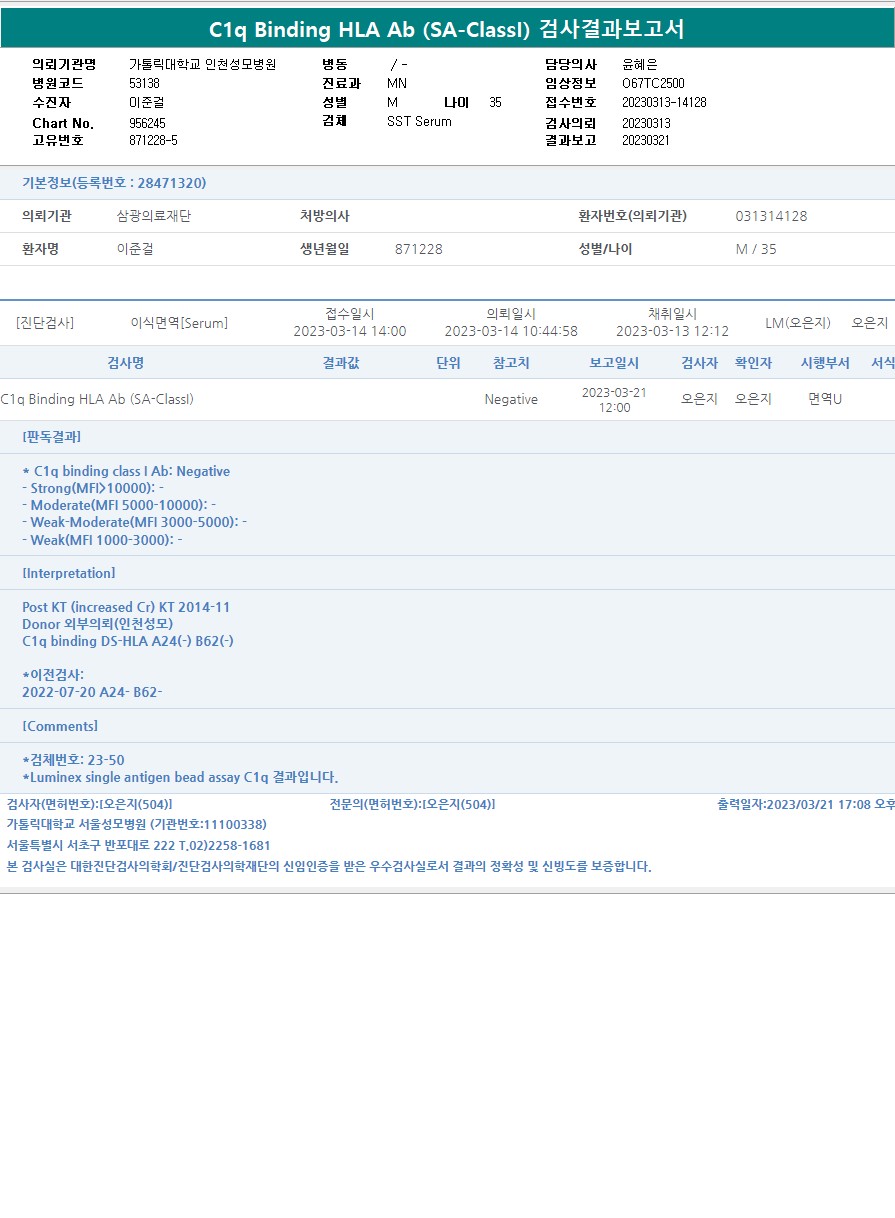Viewport: 895px width, 1218px height.
Task: Click 'Donor 외부의뢰(인천성모)' line
Action: click(98, 624)
